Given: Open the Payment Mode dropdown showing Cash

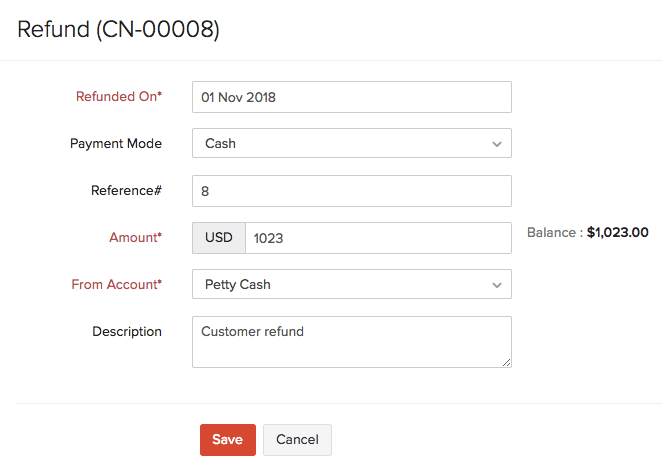Looking at the screenshot, I should (340, 143).
